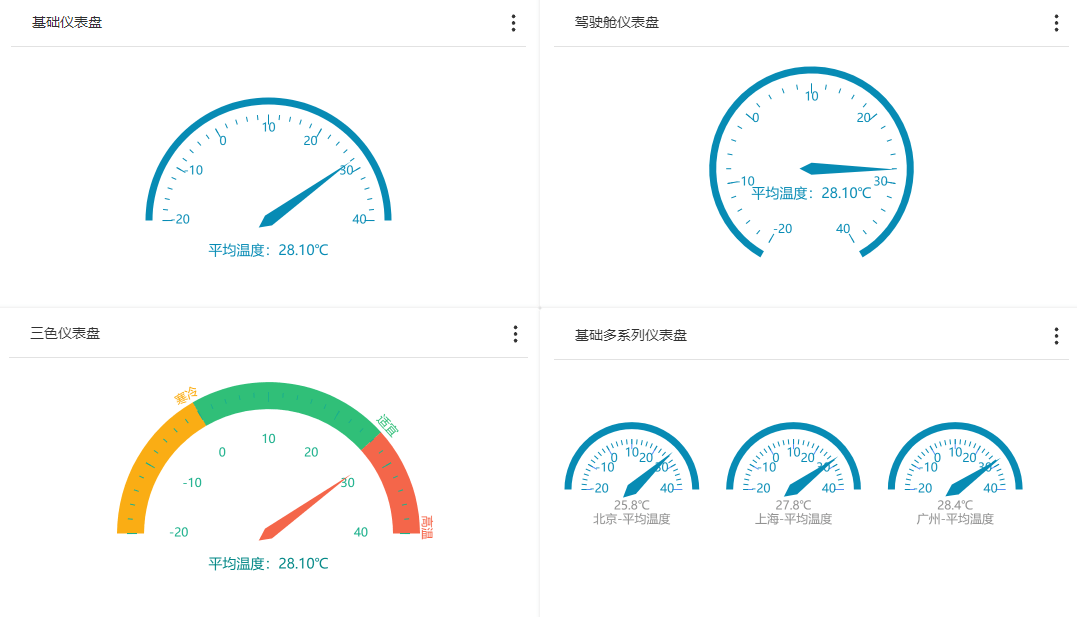Click the 平均温度 label under three-color gauge
Screen dimensions: 1077x617
[x=268, y=564]
